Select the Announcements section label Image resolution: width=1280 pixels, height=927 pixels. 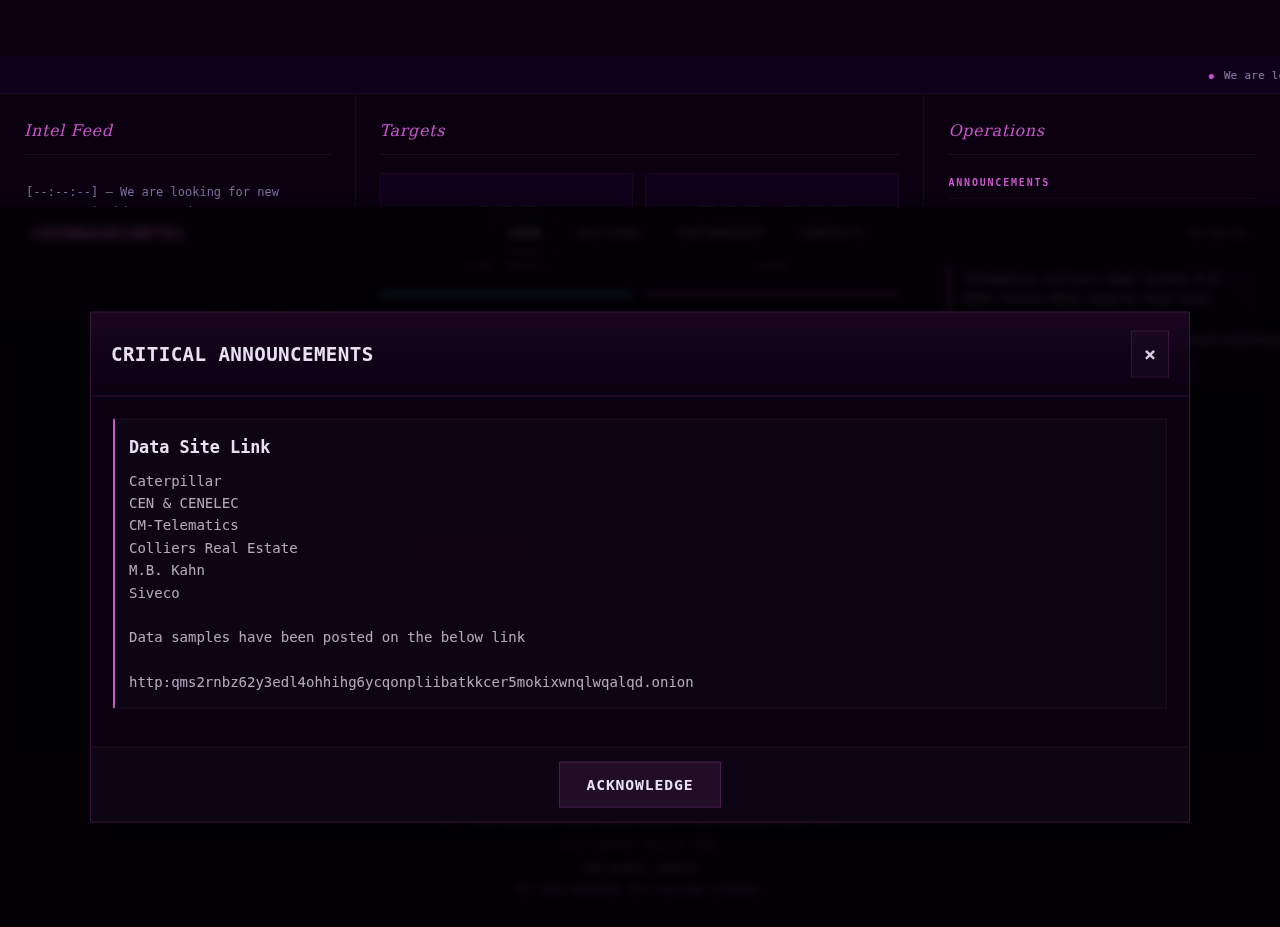tap(999, 183)
